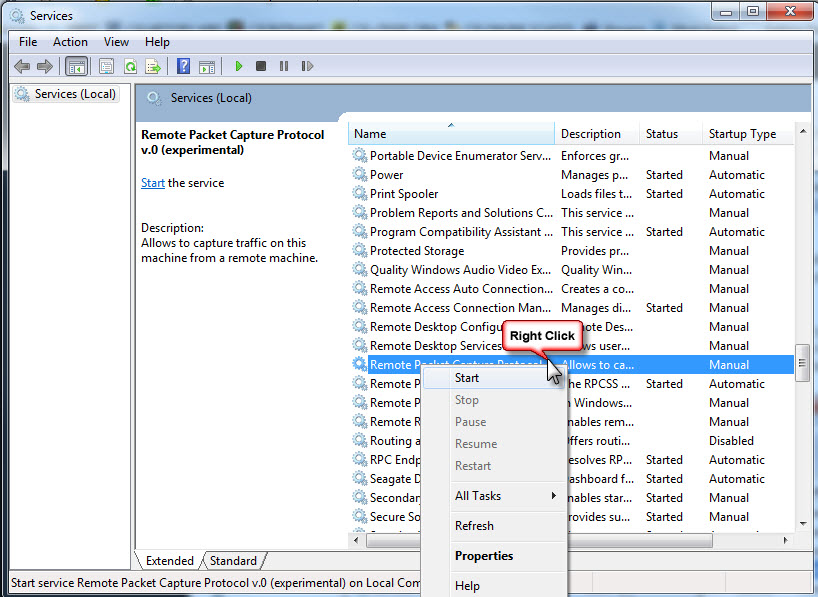
Task: Open the View menu
Action: 116,42
